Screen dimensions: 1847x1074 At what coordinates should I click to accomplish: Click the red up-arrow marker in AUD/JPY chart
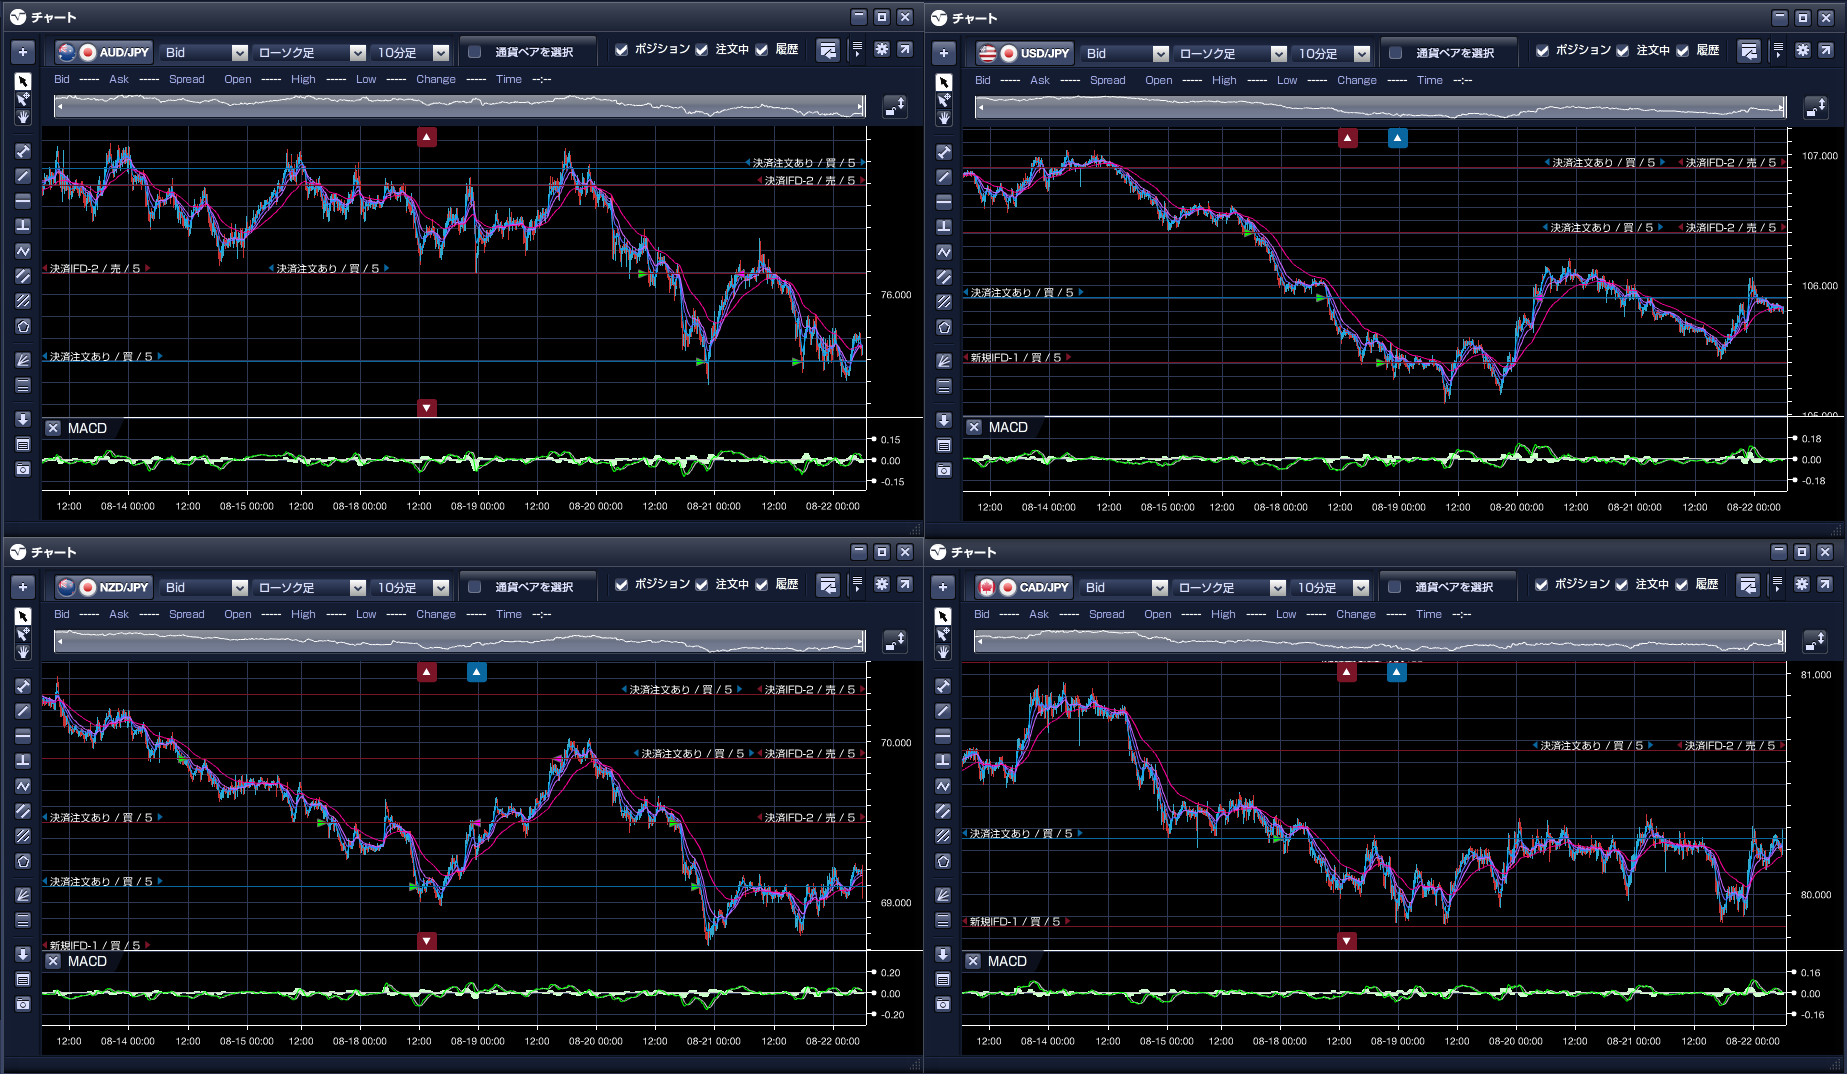427,137
